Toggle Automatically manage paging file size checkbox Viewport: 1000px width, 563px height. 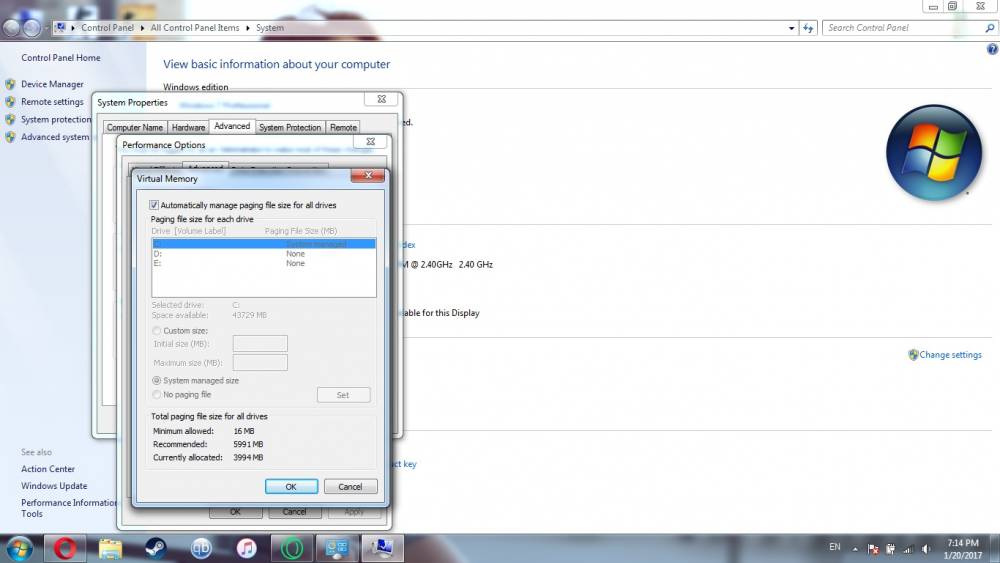(154, 205)
